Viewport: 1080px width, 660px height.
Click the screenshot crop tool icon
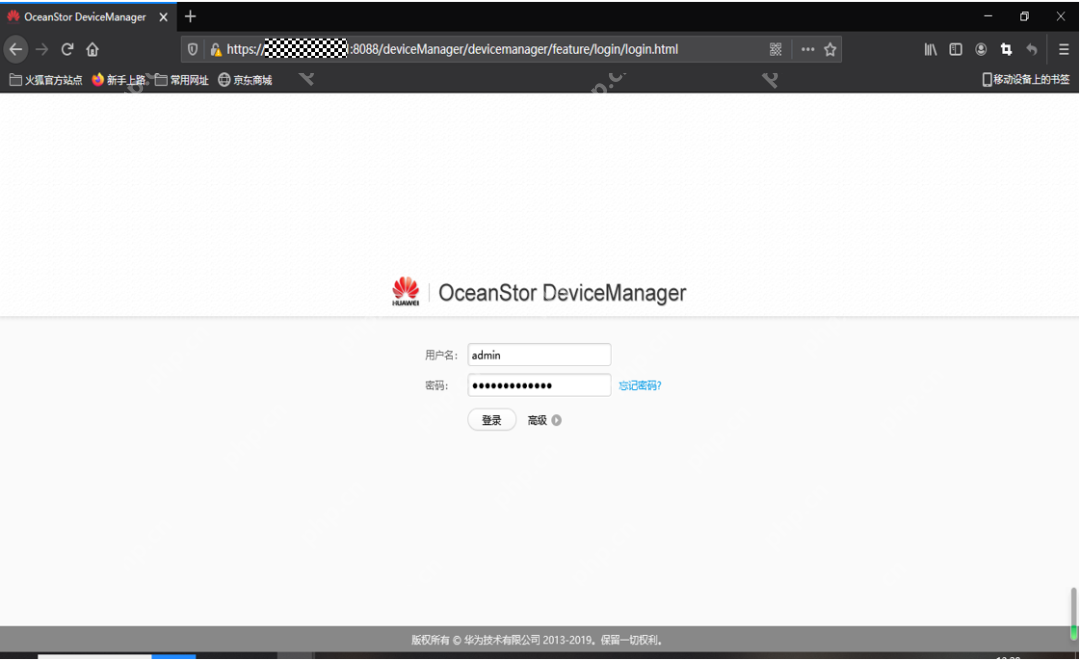(x=1006, y=49)
